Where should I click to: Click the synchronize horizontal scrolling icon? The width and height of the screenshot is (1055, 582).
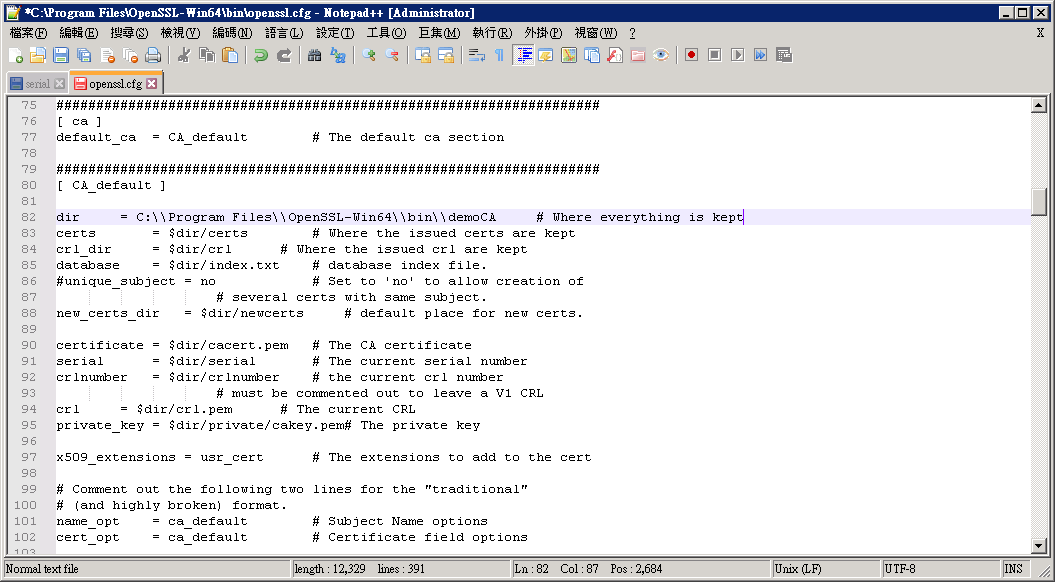coord(445,56)
